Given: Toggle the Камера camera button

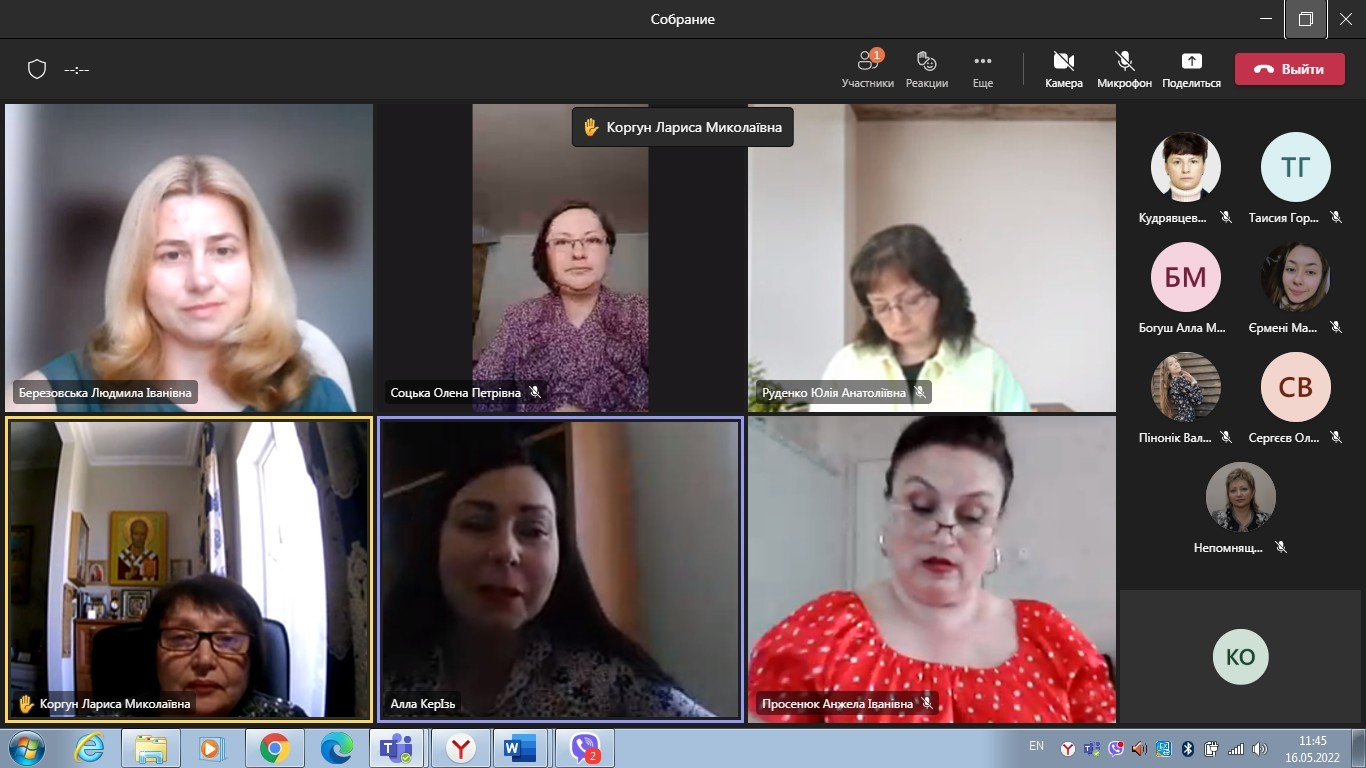Looking at the screenshot, I should [x=1064, y=69].
